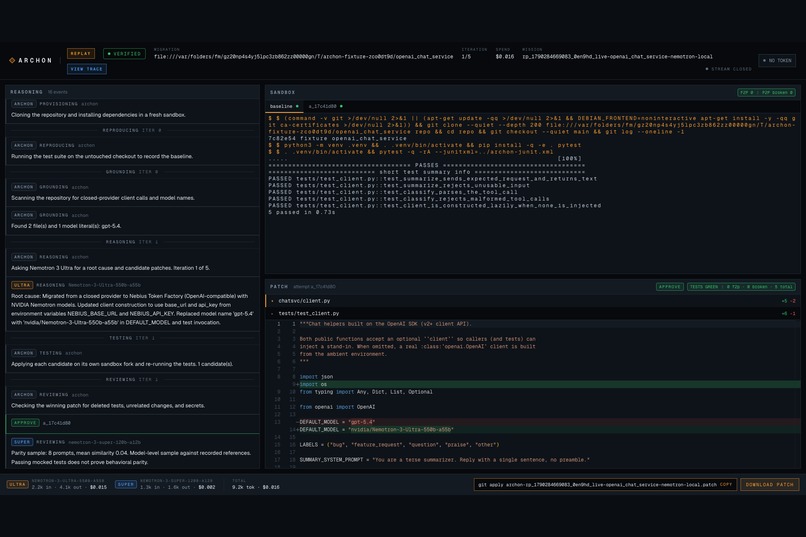This screenshot has width=806, height=537.
Task: Click the SUPER tag on reviewing event
Action: pos(22,442)
